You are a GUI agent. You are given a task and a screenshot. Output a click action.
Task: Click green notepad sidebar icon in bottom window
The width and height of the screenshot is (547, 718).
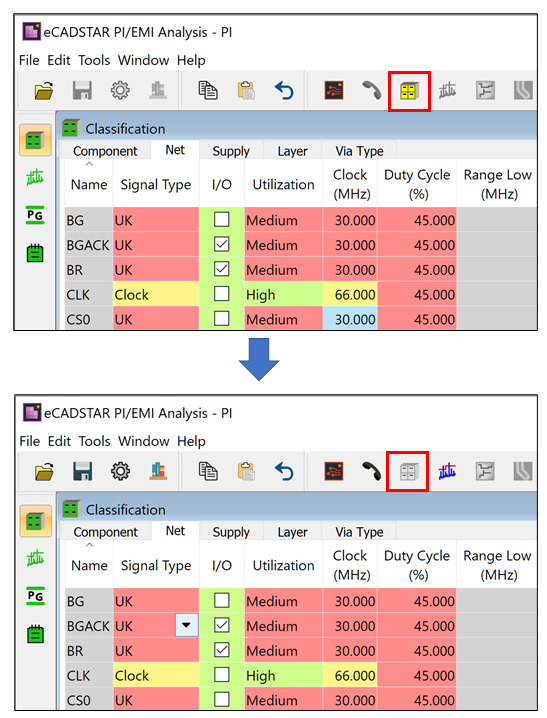click(x=35, y=634)
